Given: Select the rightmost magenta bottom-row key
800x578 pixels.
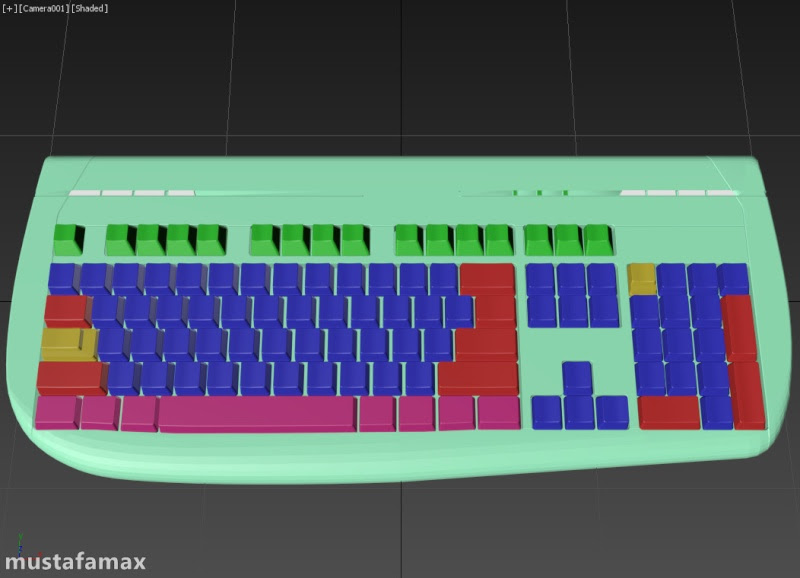Looking at the screenshot, I should pyautogui.click(x=499, y=412).
